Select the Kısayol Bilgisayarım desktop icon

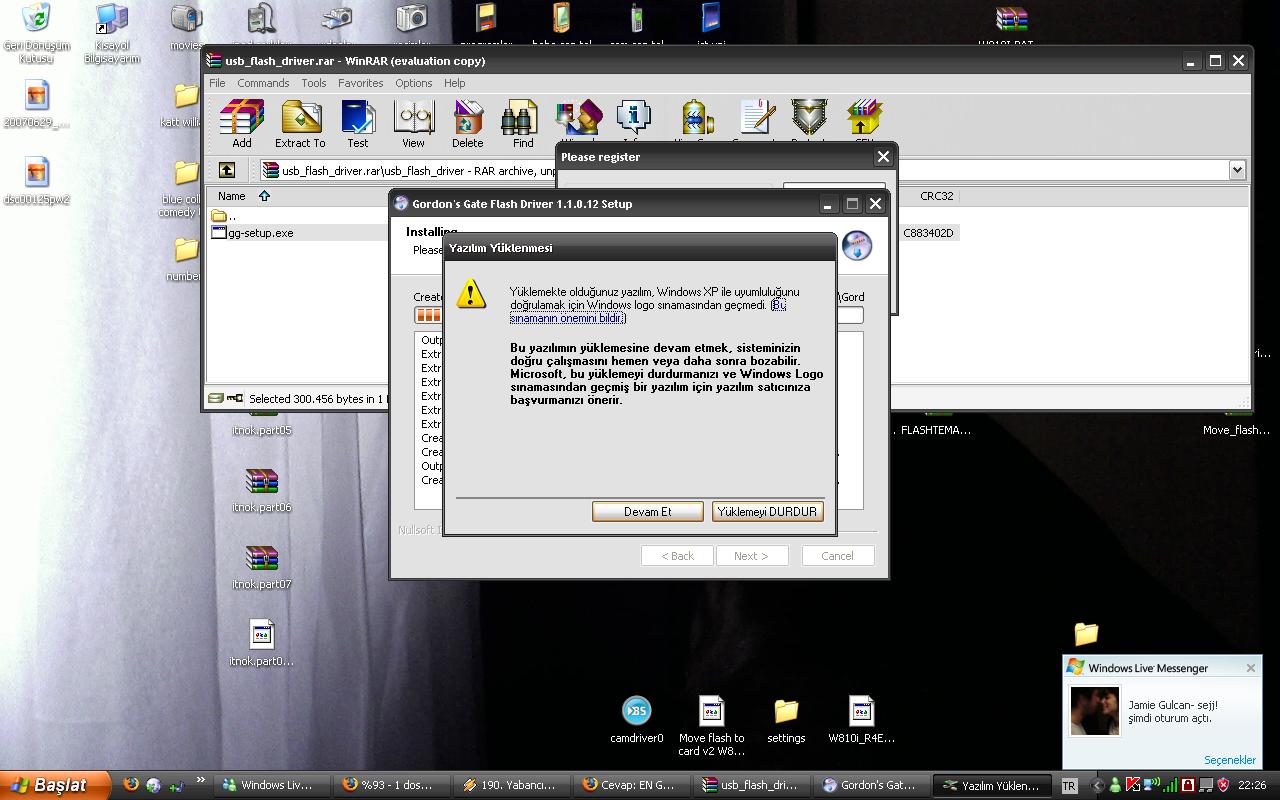pos(112,32)
